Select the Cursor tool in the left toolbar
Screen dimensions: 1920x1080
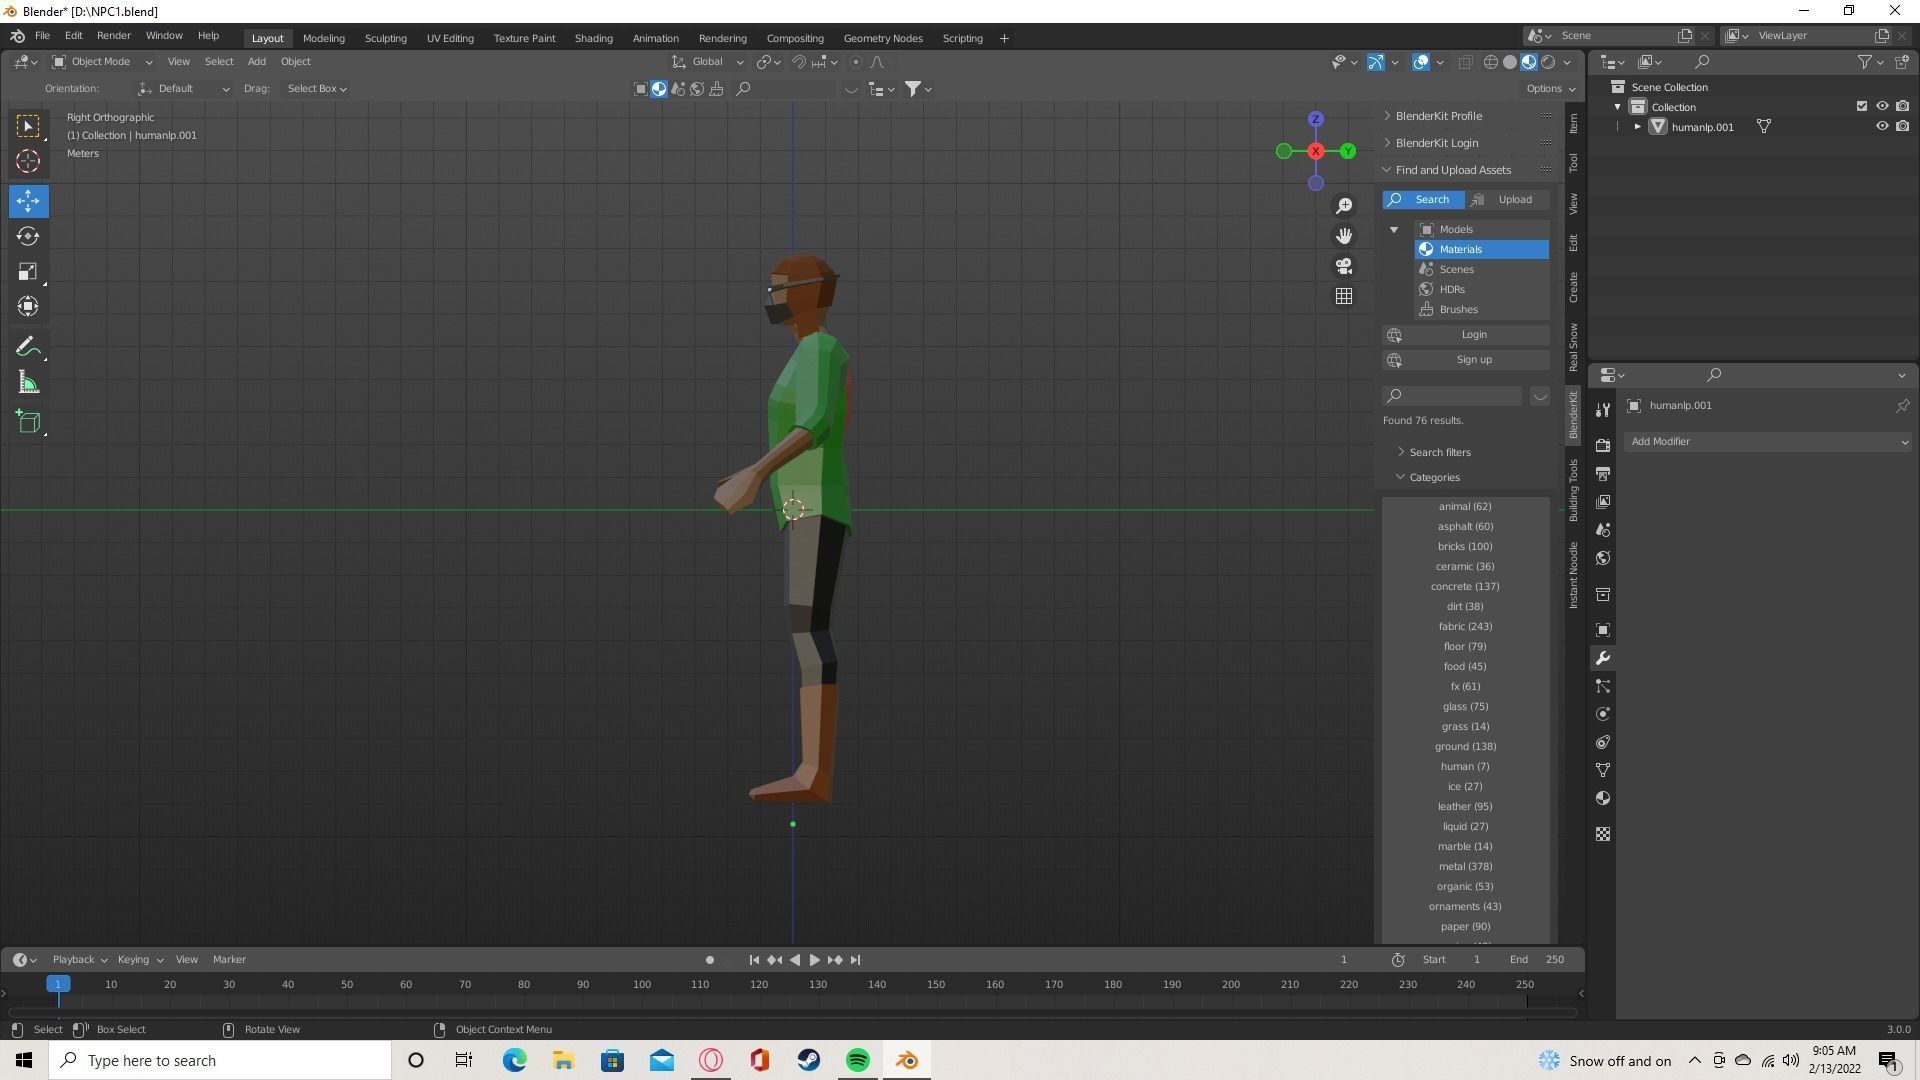point(28,161)
